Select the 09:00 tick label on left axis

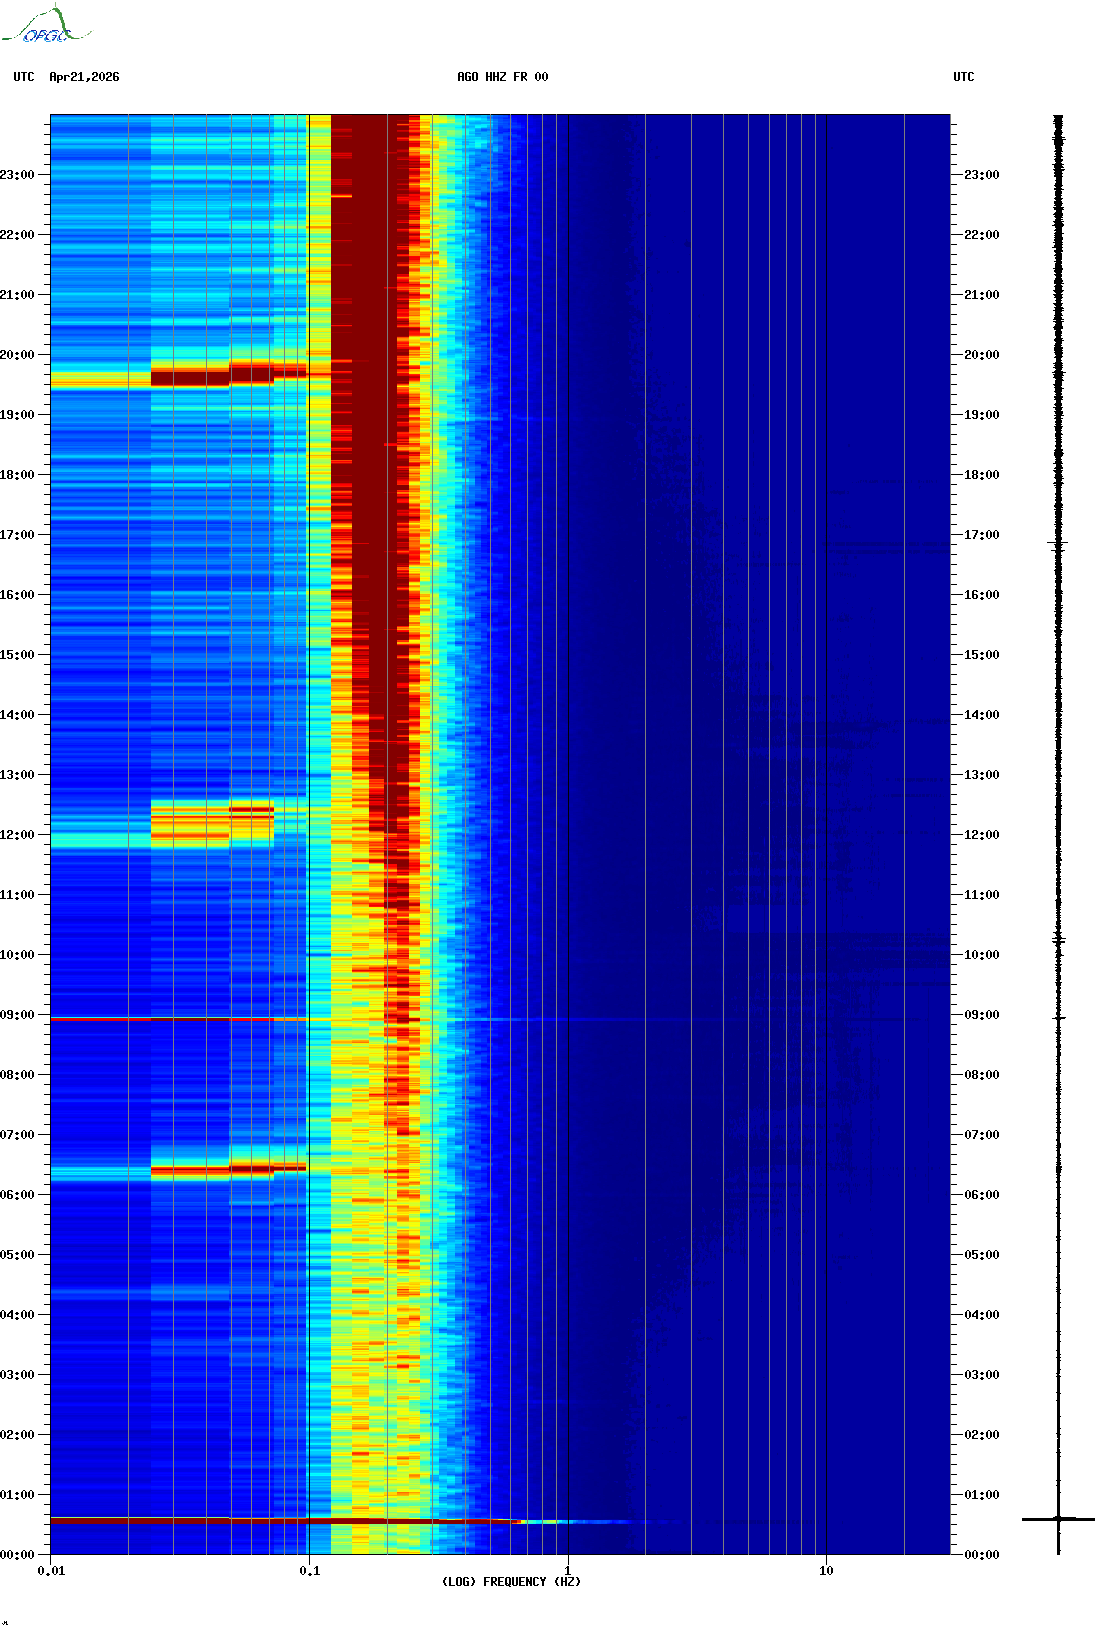pyautogui.click(x=18, y=1015)
